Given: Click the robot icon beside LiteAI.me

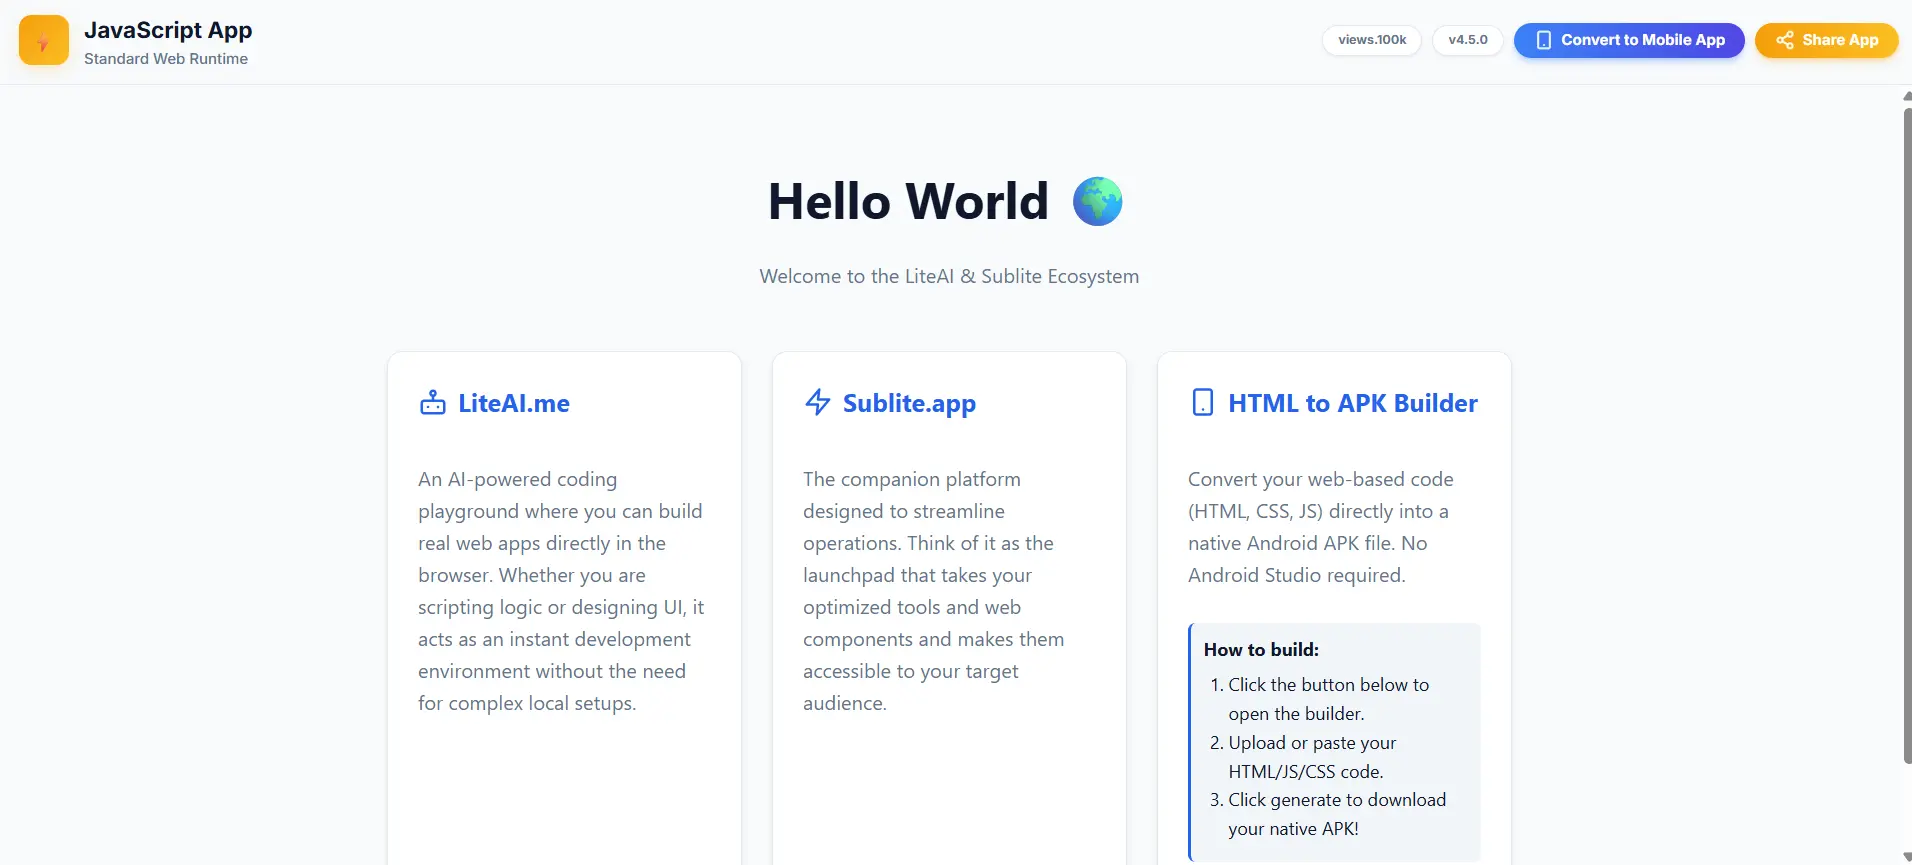Looking at the screenshot, I should tap(433, 402).
